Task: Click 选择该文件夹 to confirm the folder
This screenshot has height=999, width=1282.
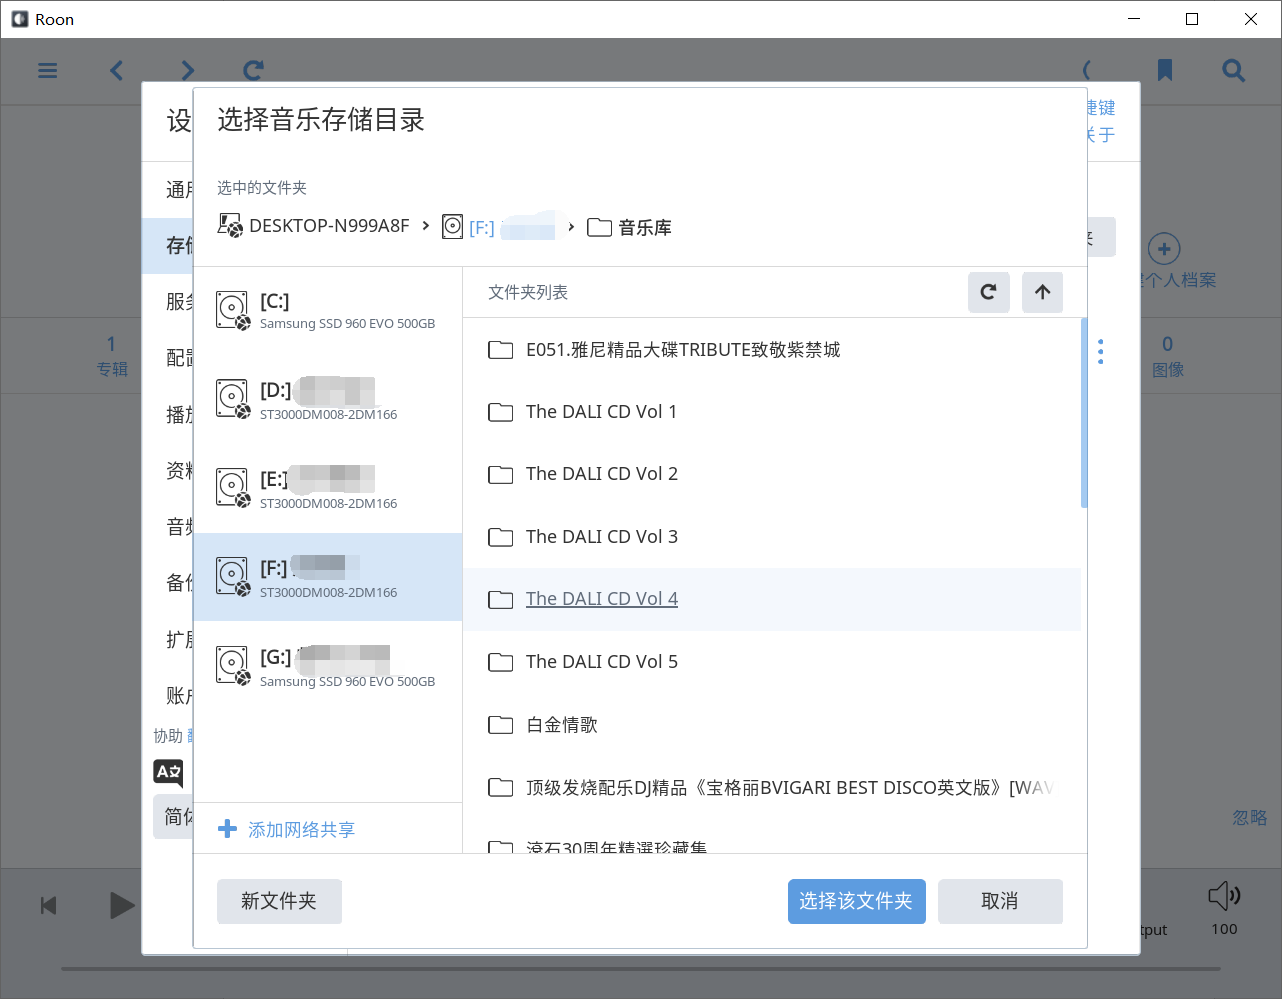Action: pos(856,901)
